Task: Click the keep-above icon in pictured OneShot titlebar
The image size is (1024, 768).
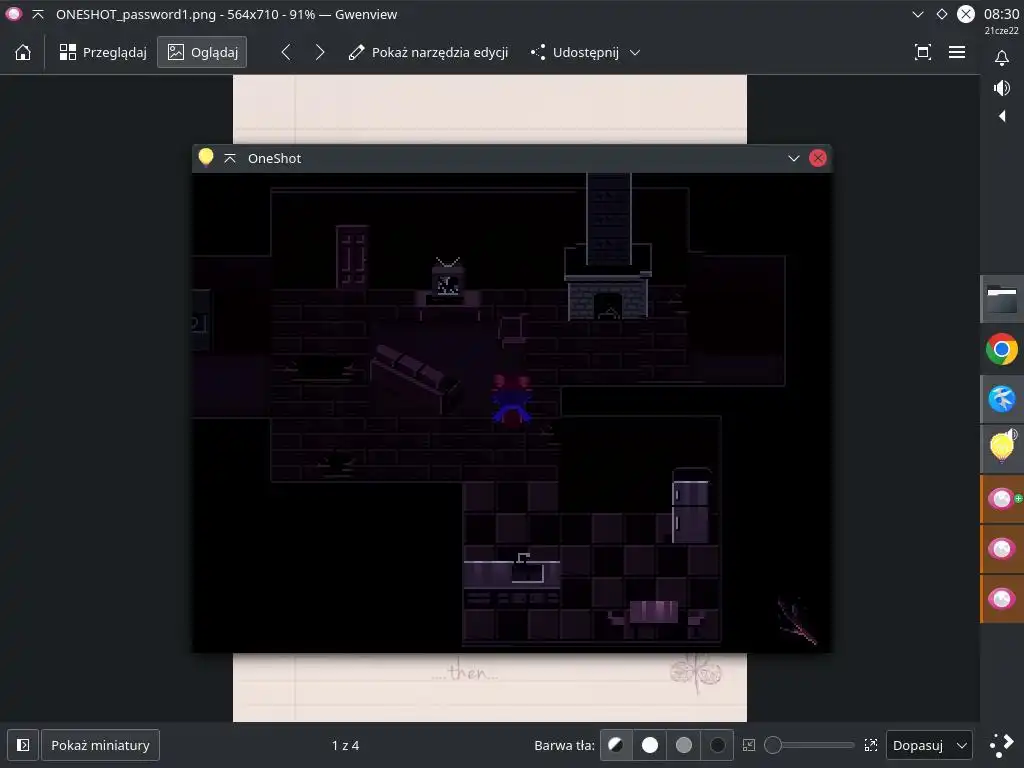Action: (230, 158)
